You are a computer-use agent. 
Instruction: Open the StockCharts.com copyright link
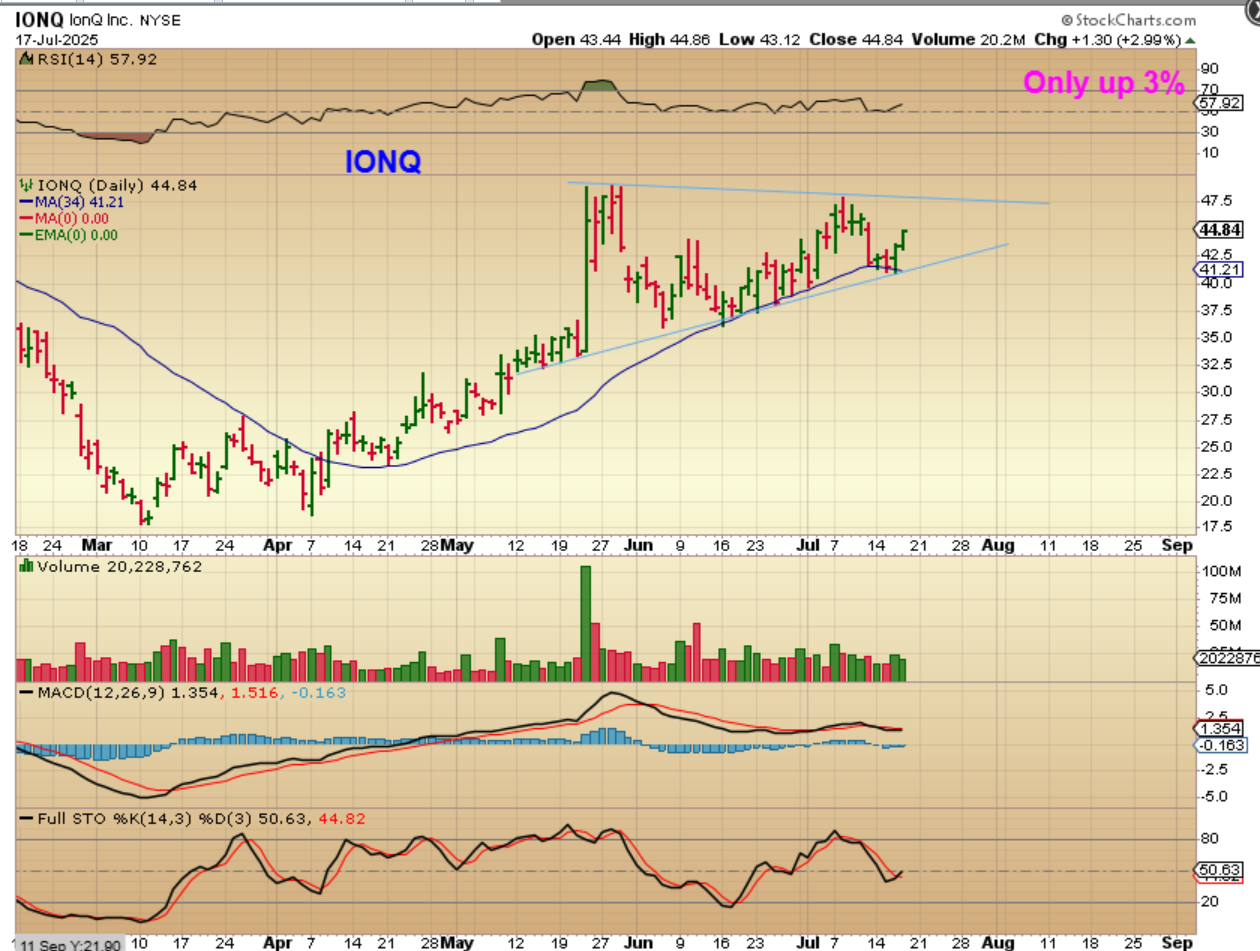coord(1128,19)
